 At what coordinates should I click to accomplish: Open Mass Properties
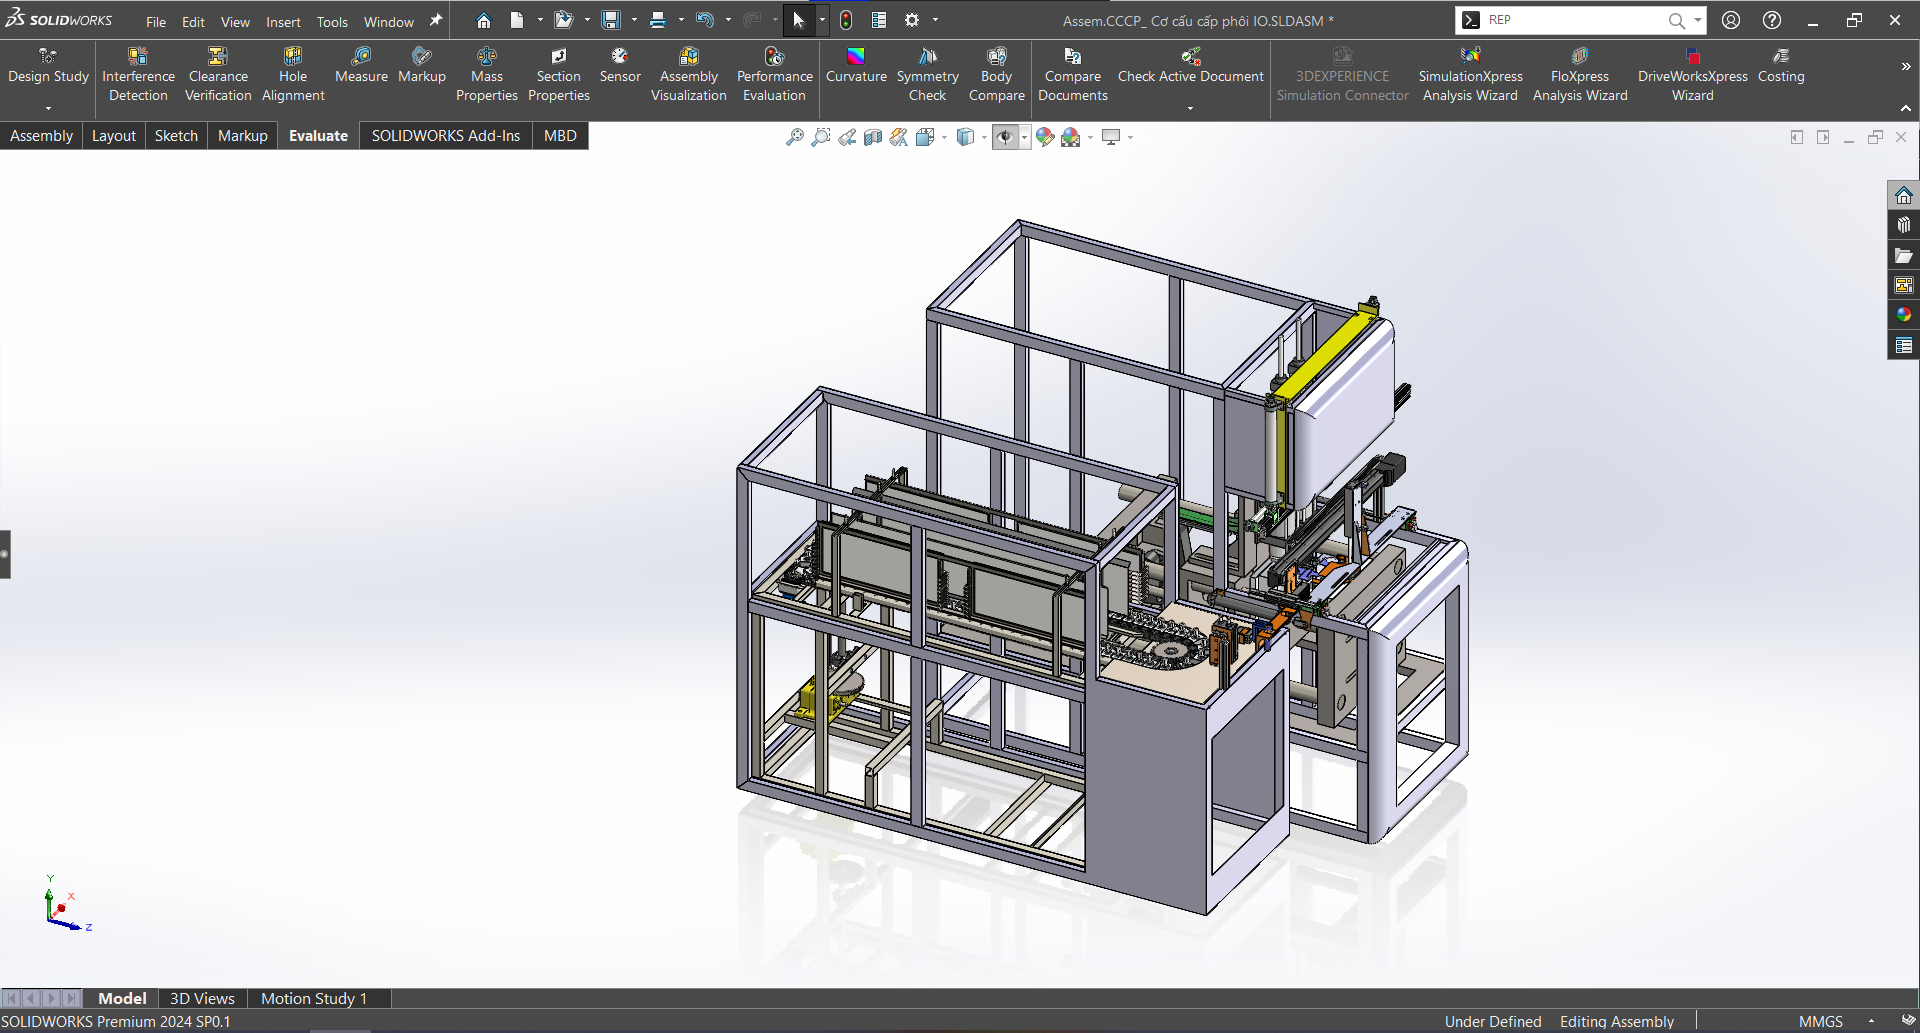tap(487, 75)
